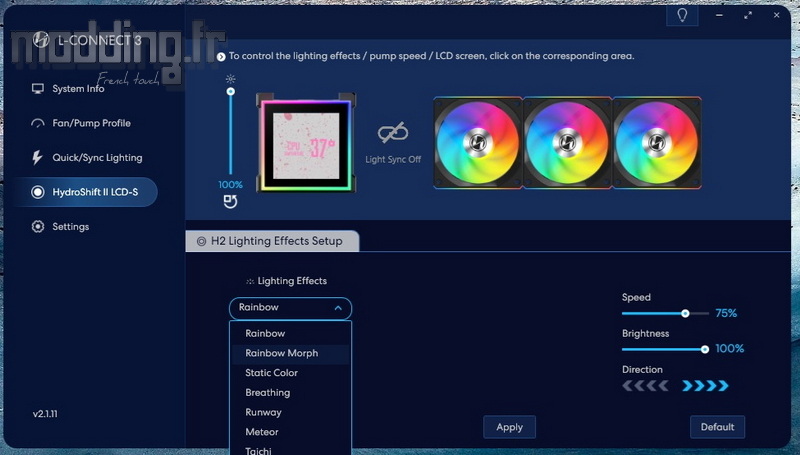Open System Info page
Image resolution: width=800 pixels, height=455 pixels.
pos(77,89)
